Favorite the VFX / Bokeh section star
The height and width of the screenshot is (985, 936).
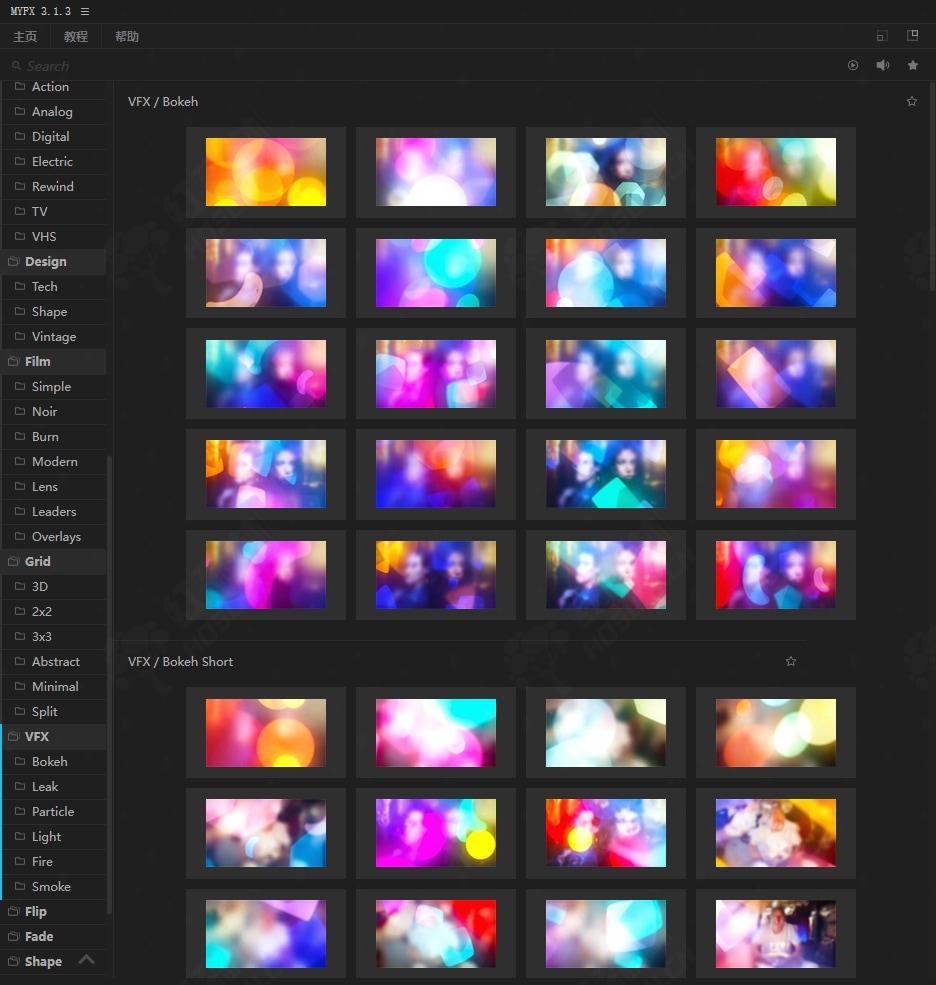click(x=912, y=101)
